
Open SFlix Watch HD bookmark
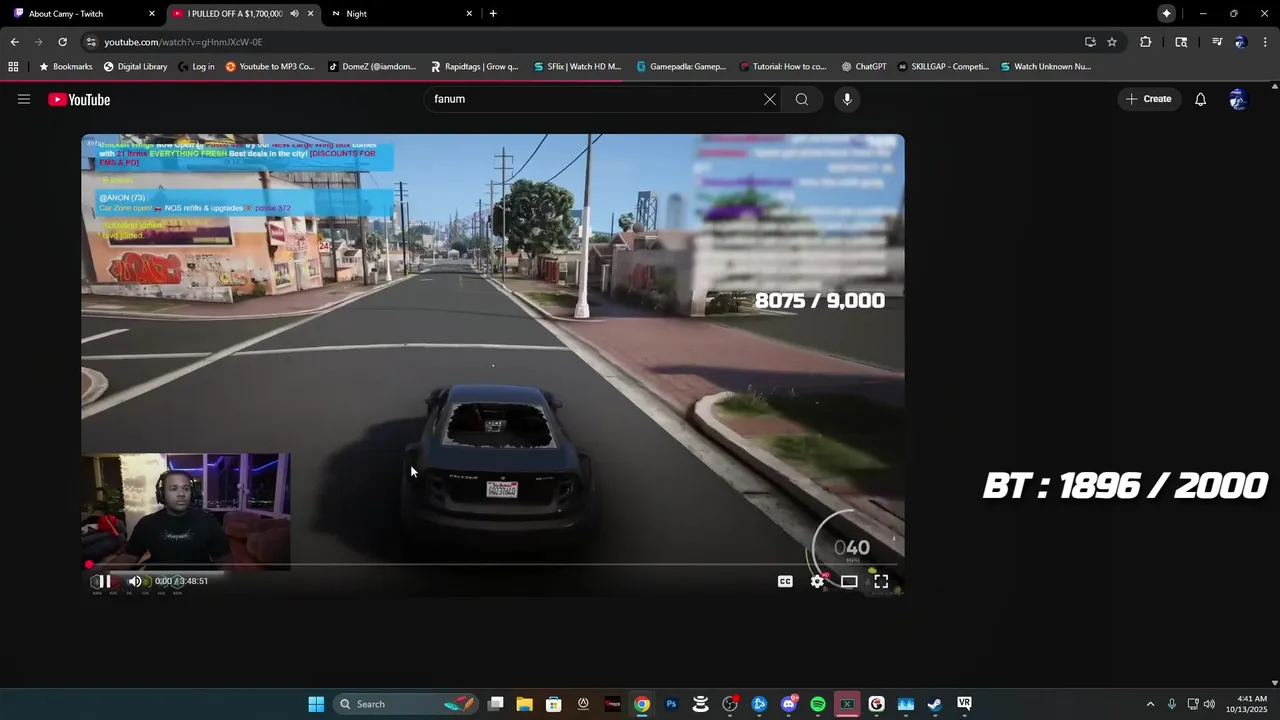click(578, 67)
